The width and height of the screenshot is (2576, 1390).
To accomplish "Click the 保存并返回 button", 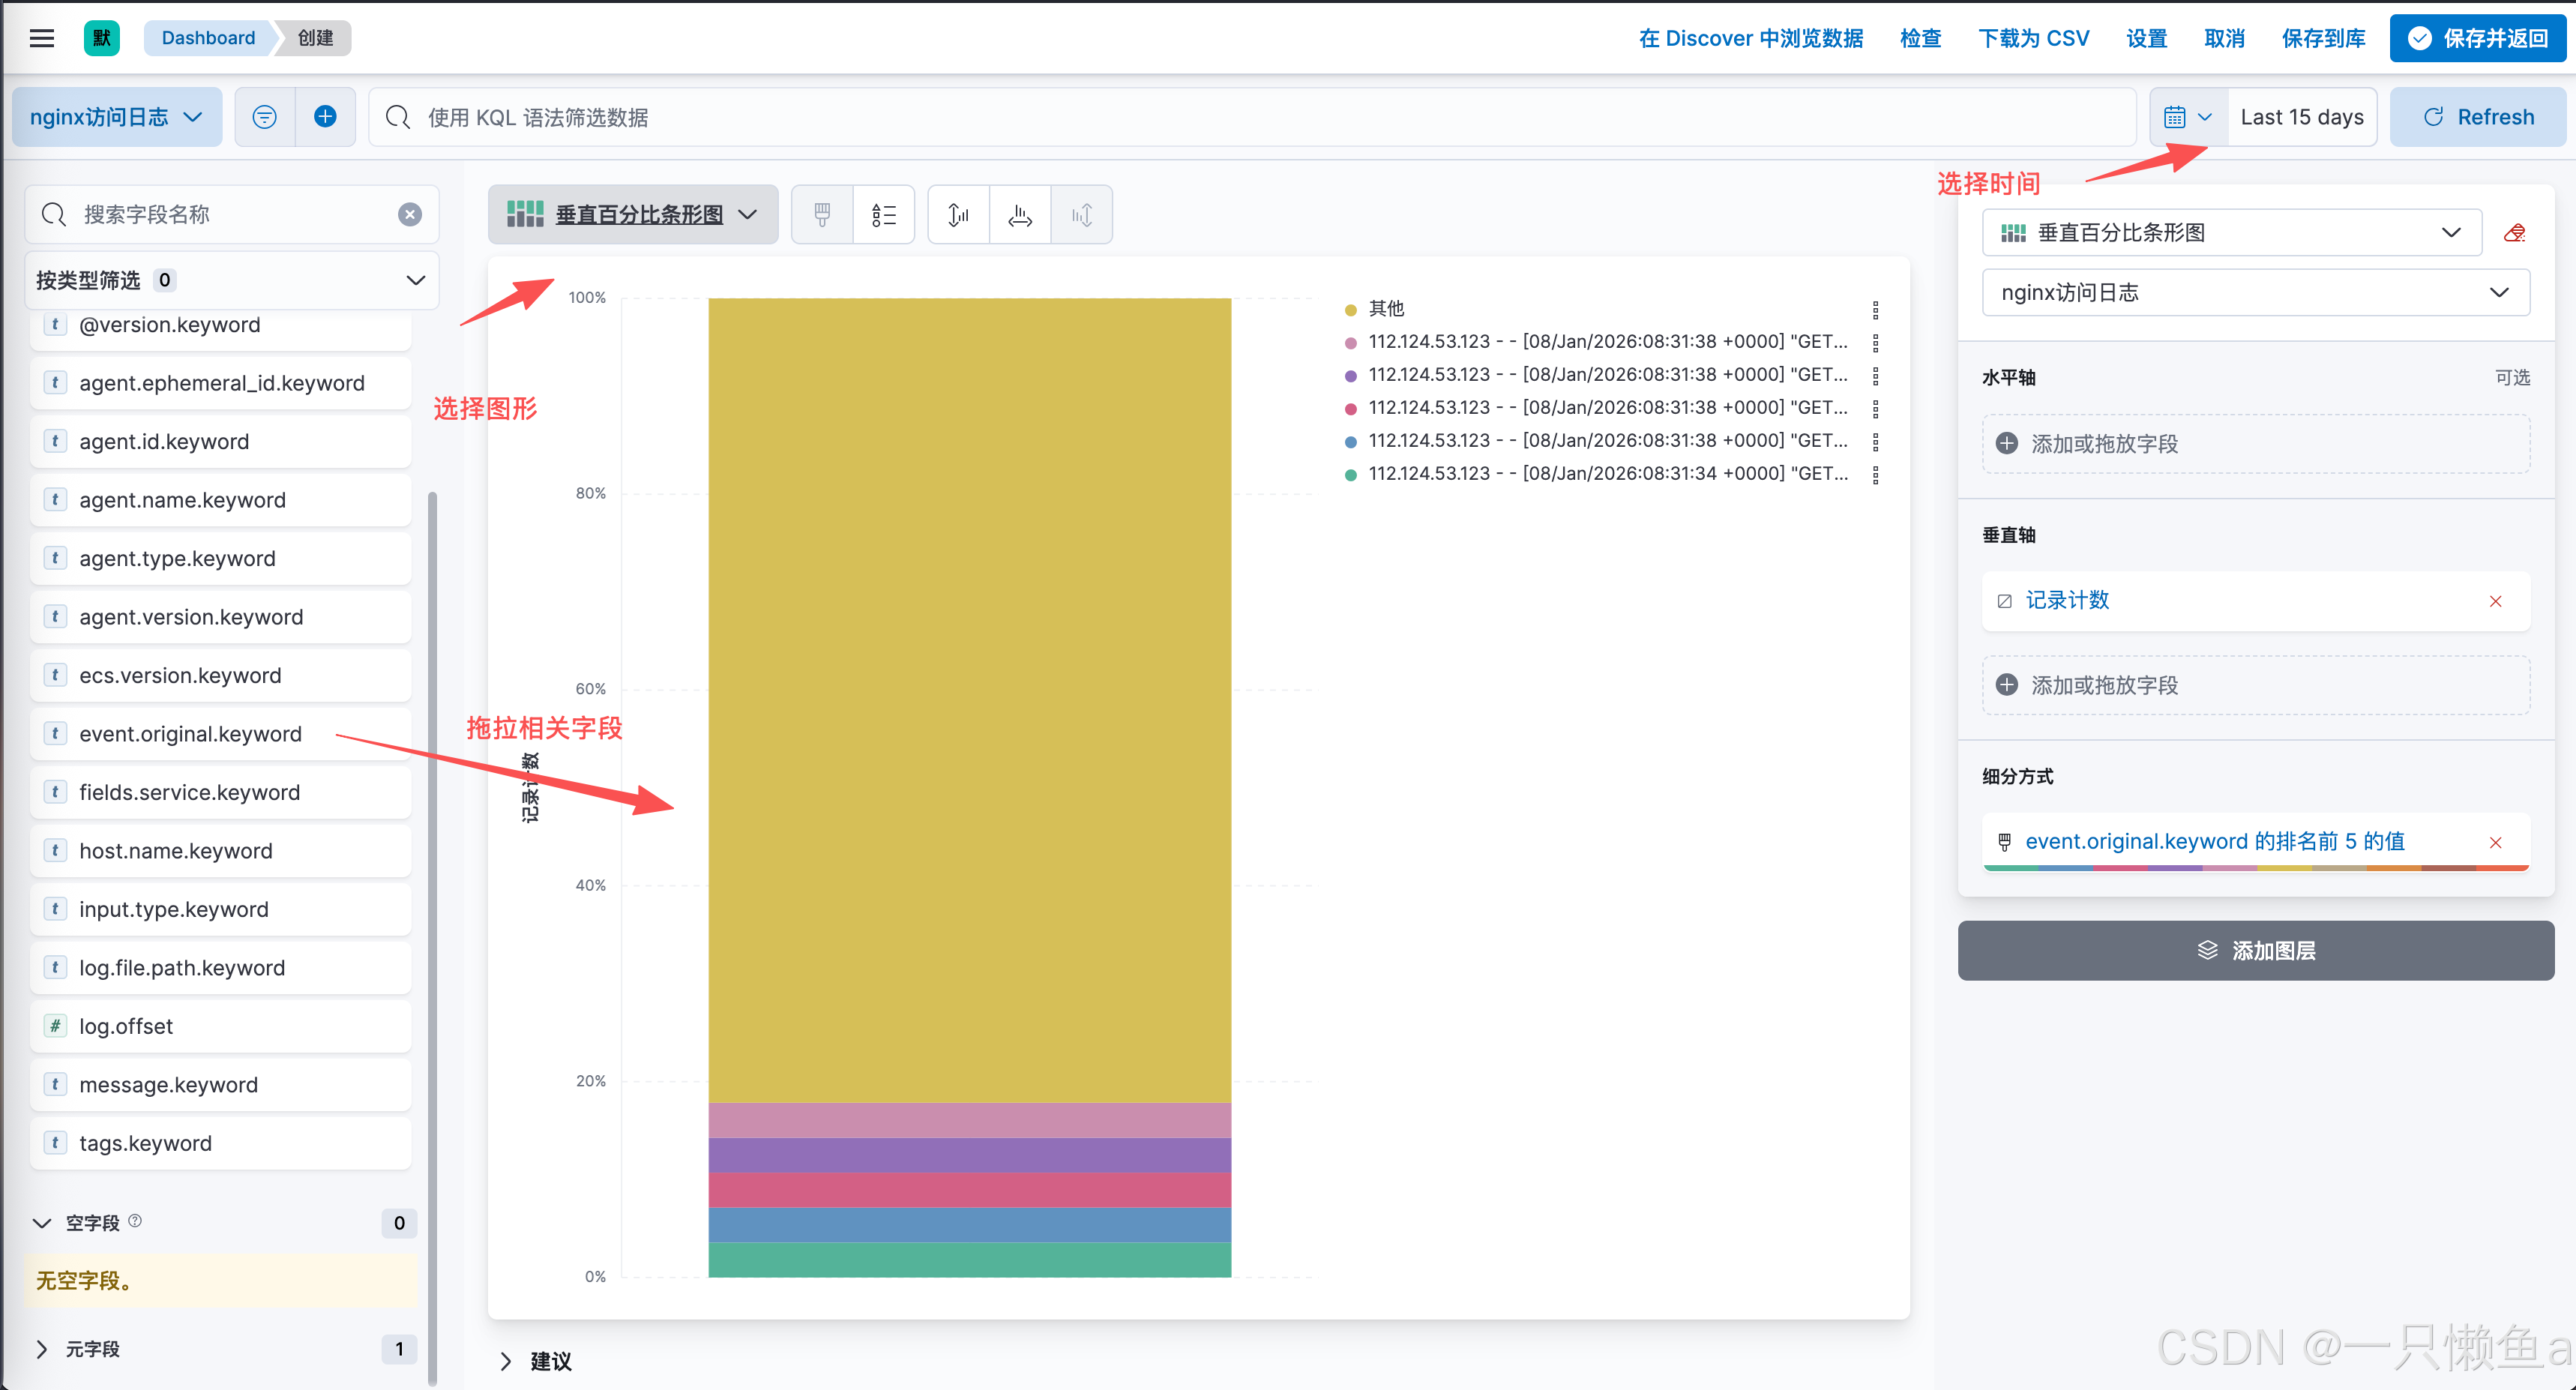I will coord(2477,38).
